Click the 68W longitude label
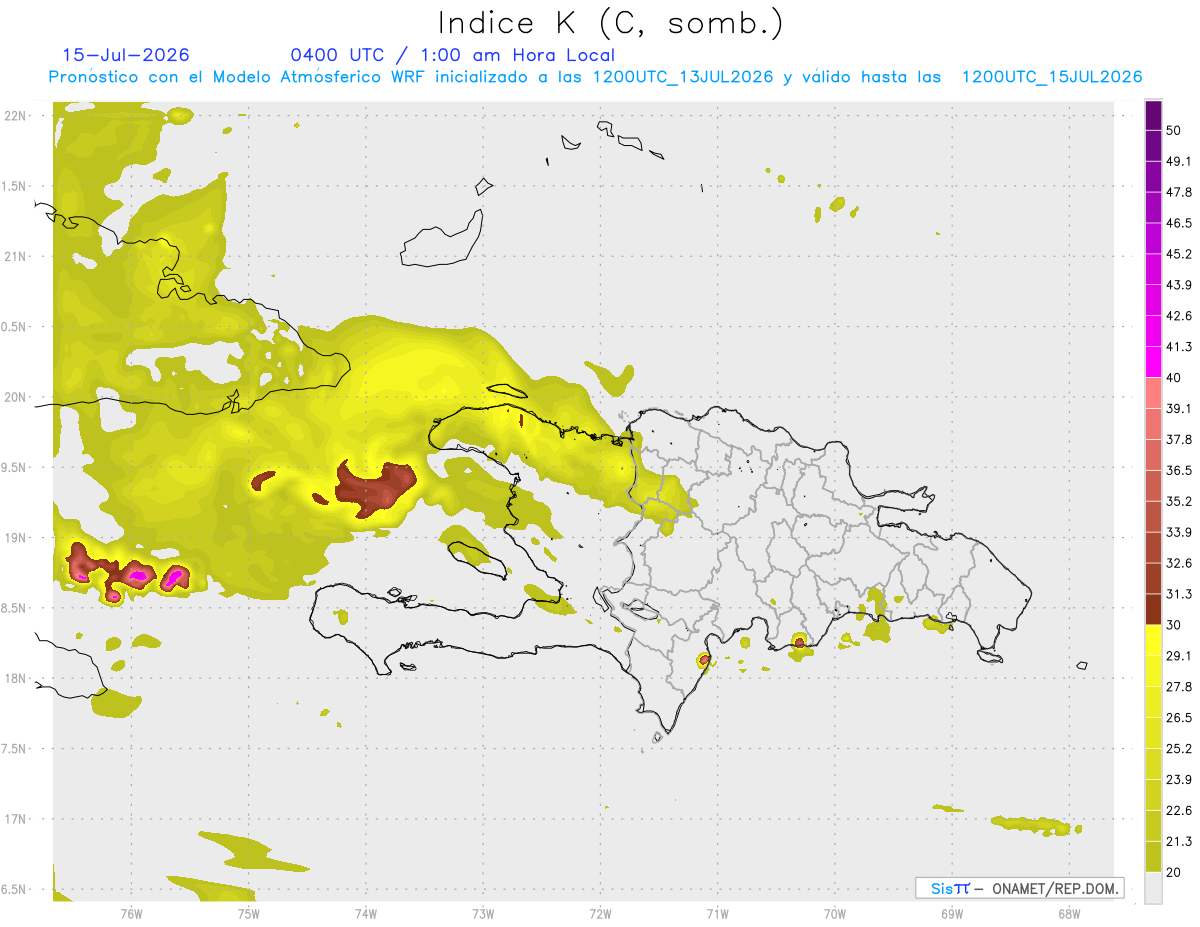 (x=1069, y=913)
